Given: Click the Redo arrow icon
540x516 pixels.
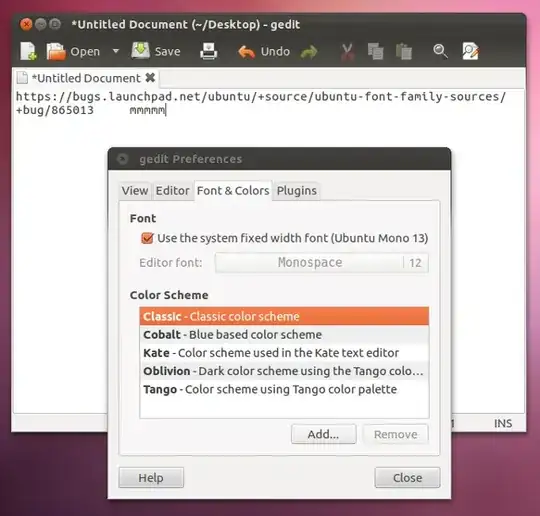Looking at the screenshot, I should pos(309,52).
